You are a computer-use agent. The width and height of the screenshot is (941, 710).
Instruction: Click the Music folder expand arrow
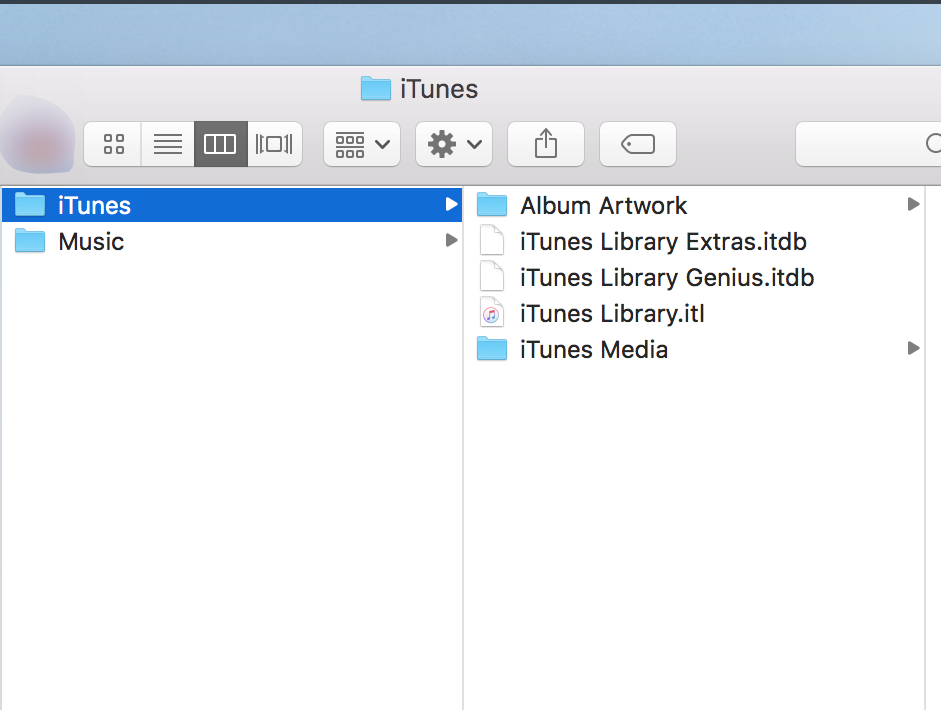point(452,241)
